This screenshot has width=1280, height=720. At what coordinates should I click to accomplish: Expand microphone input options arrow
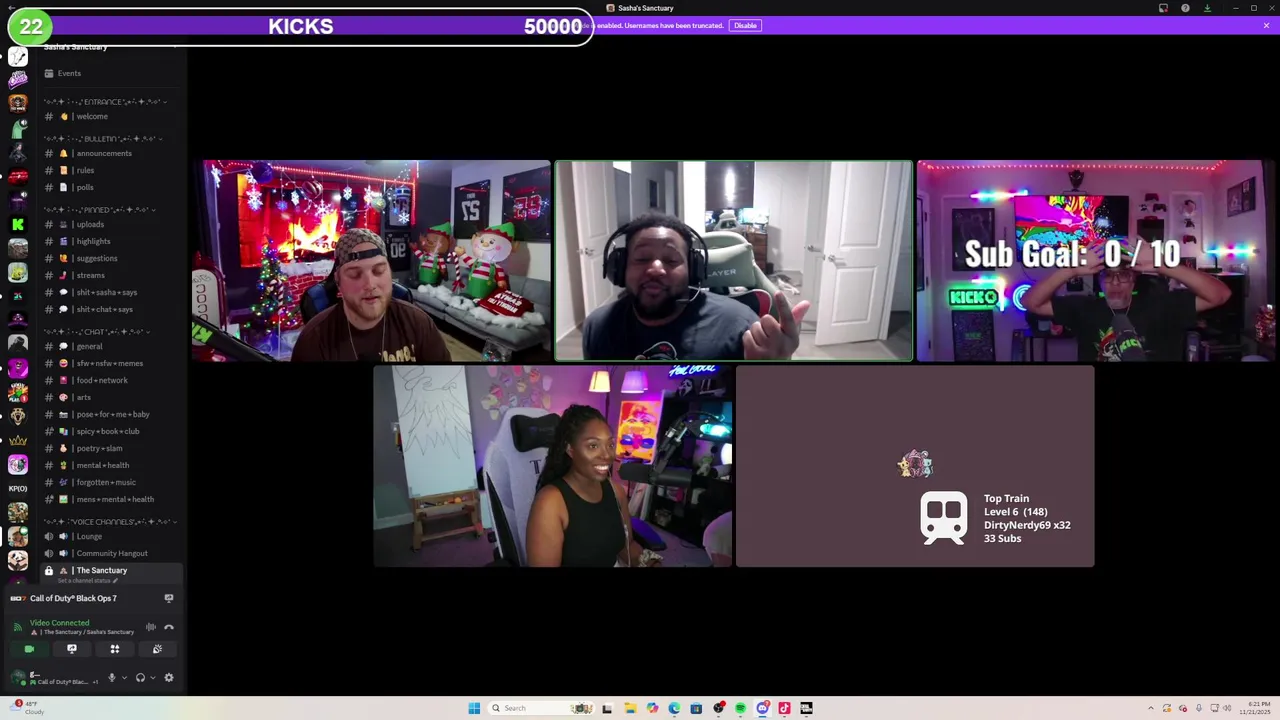[124, 678]
